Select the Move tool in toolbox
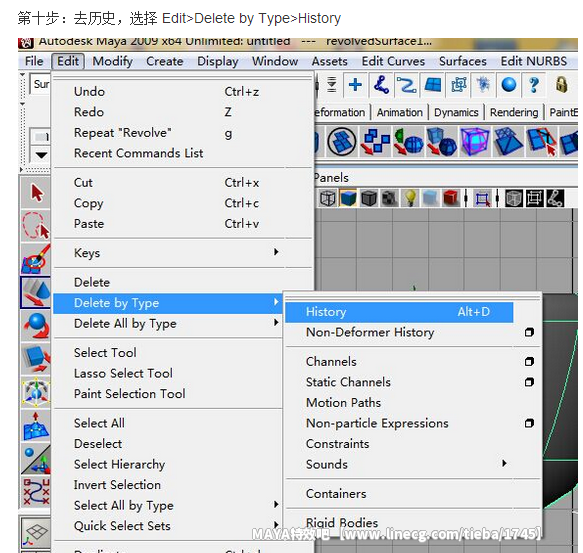This screenshot has width=583, height=553. tap(36, 292)
